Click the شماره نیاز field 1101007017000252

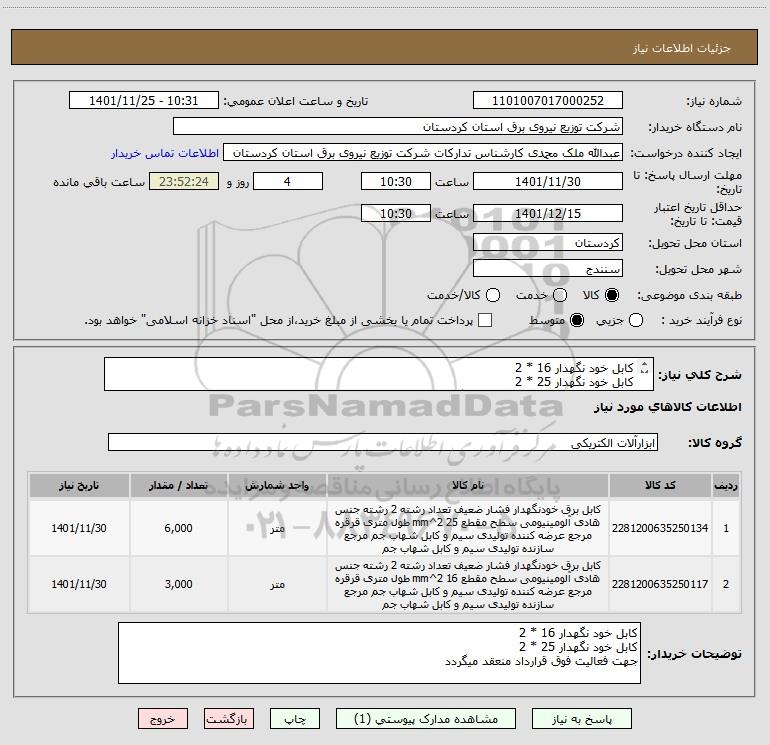[x=548, y=100]
